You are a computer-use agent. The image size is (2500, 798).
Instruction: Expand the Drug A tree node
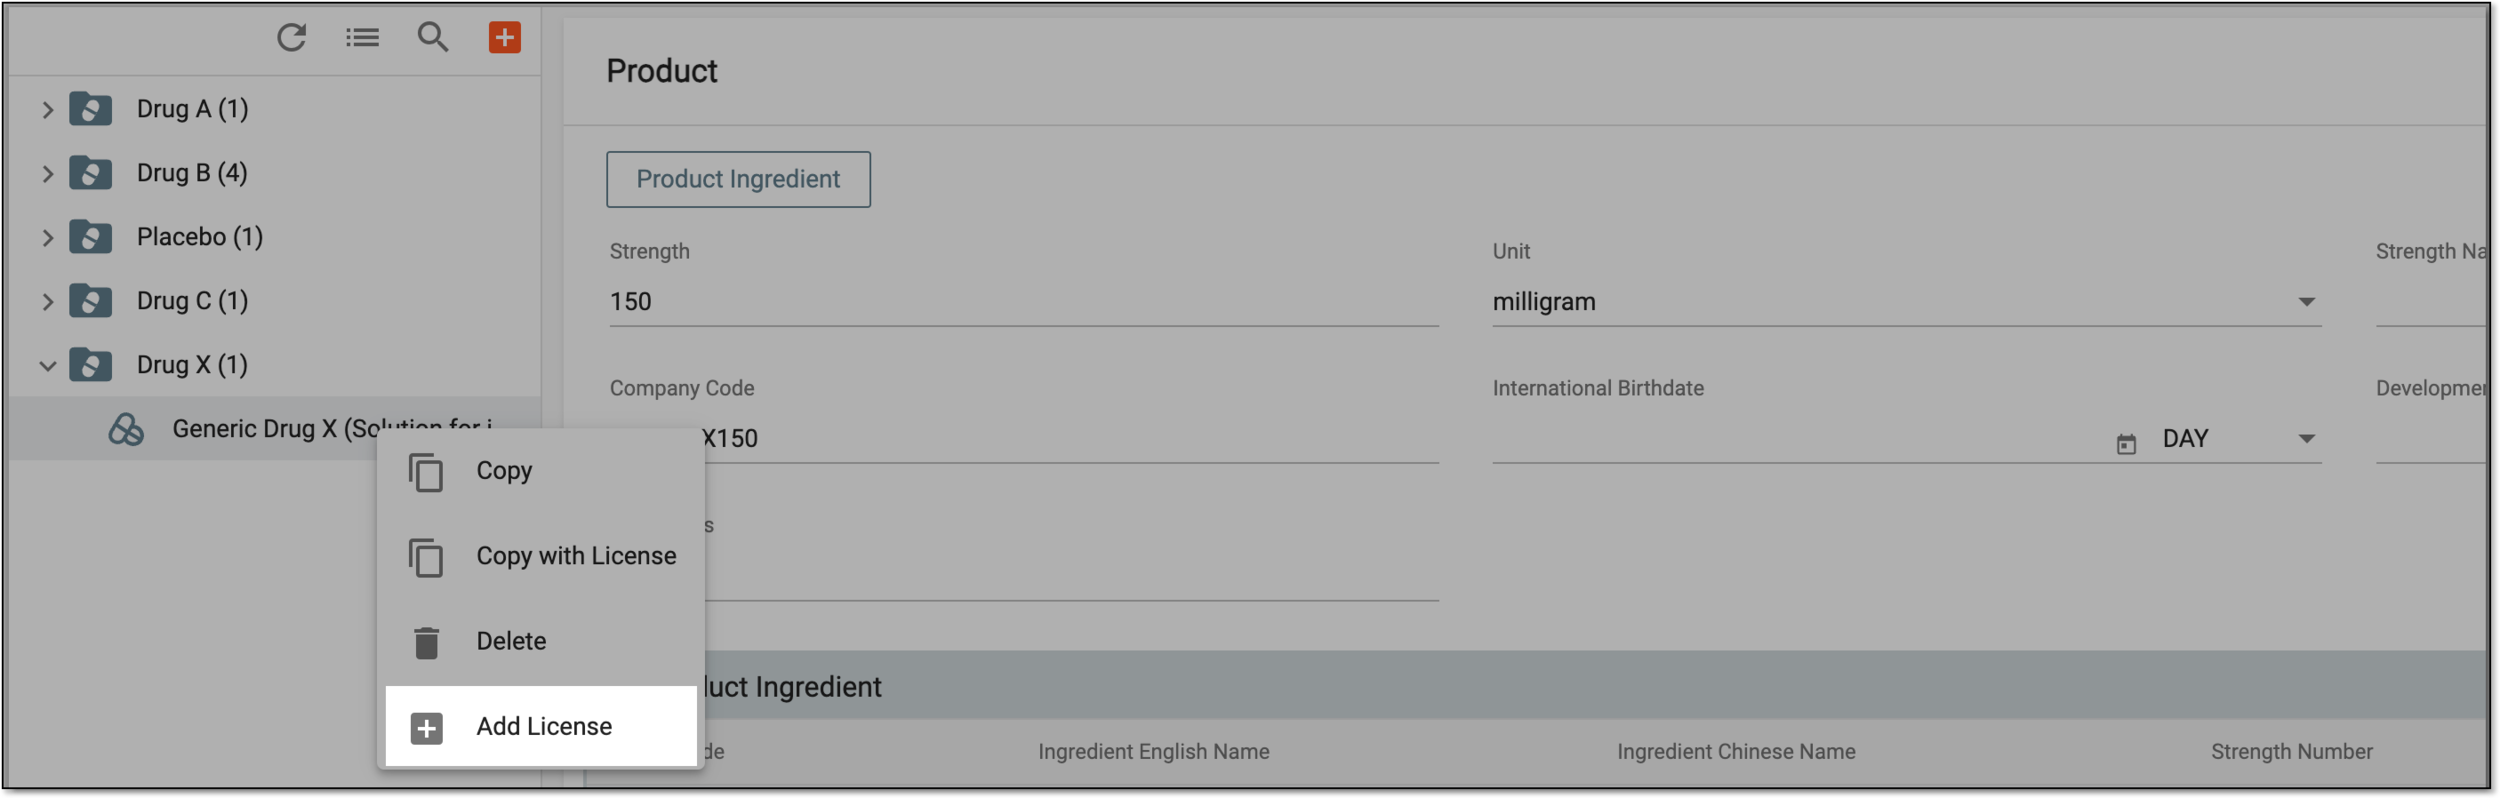(x=47, y=110)
